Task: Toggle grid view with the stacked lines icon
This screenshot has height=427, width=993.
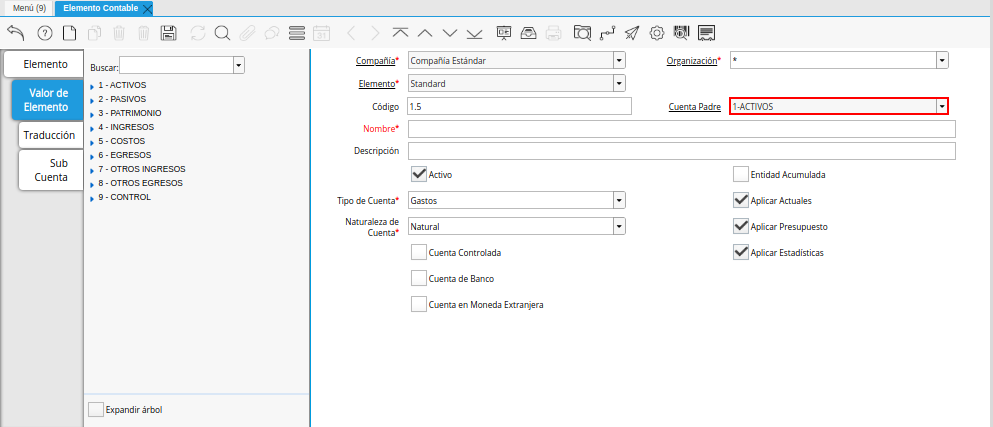Action: 296,32
